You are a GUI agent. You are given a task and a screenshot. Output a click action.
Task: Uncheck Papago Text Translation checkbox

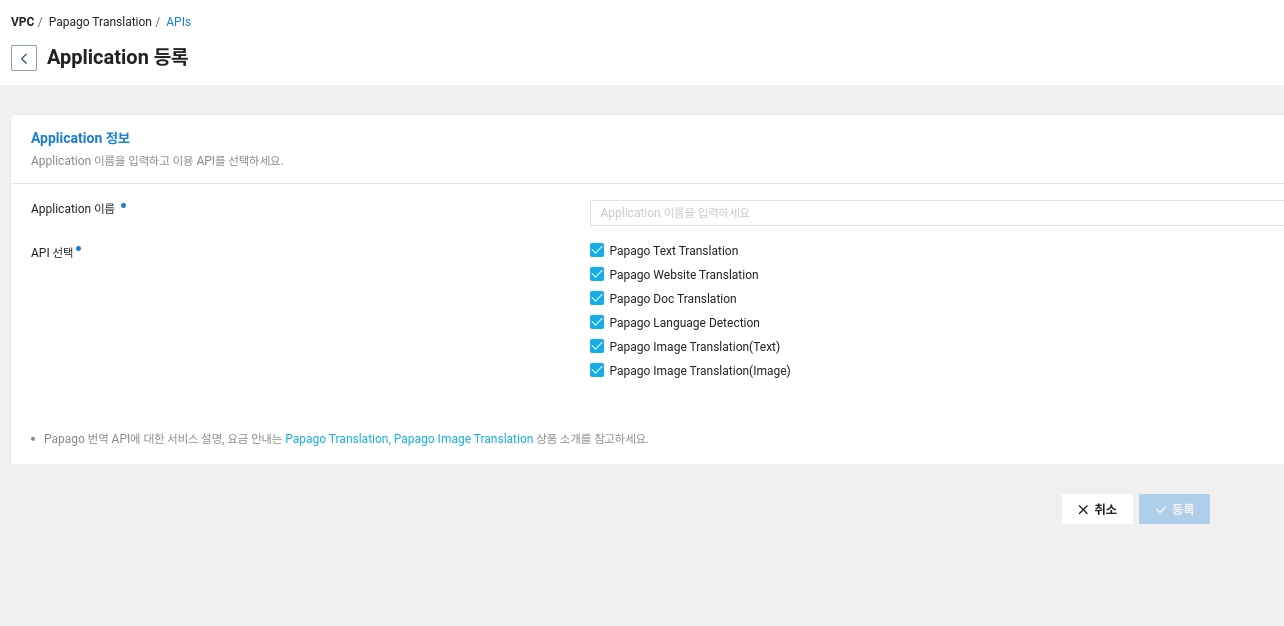597,250
